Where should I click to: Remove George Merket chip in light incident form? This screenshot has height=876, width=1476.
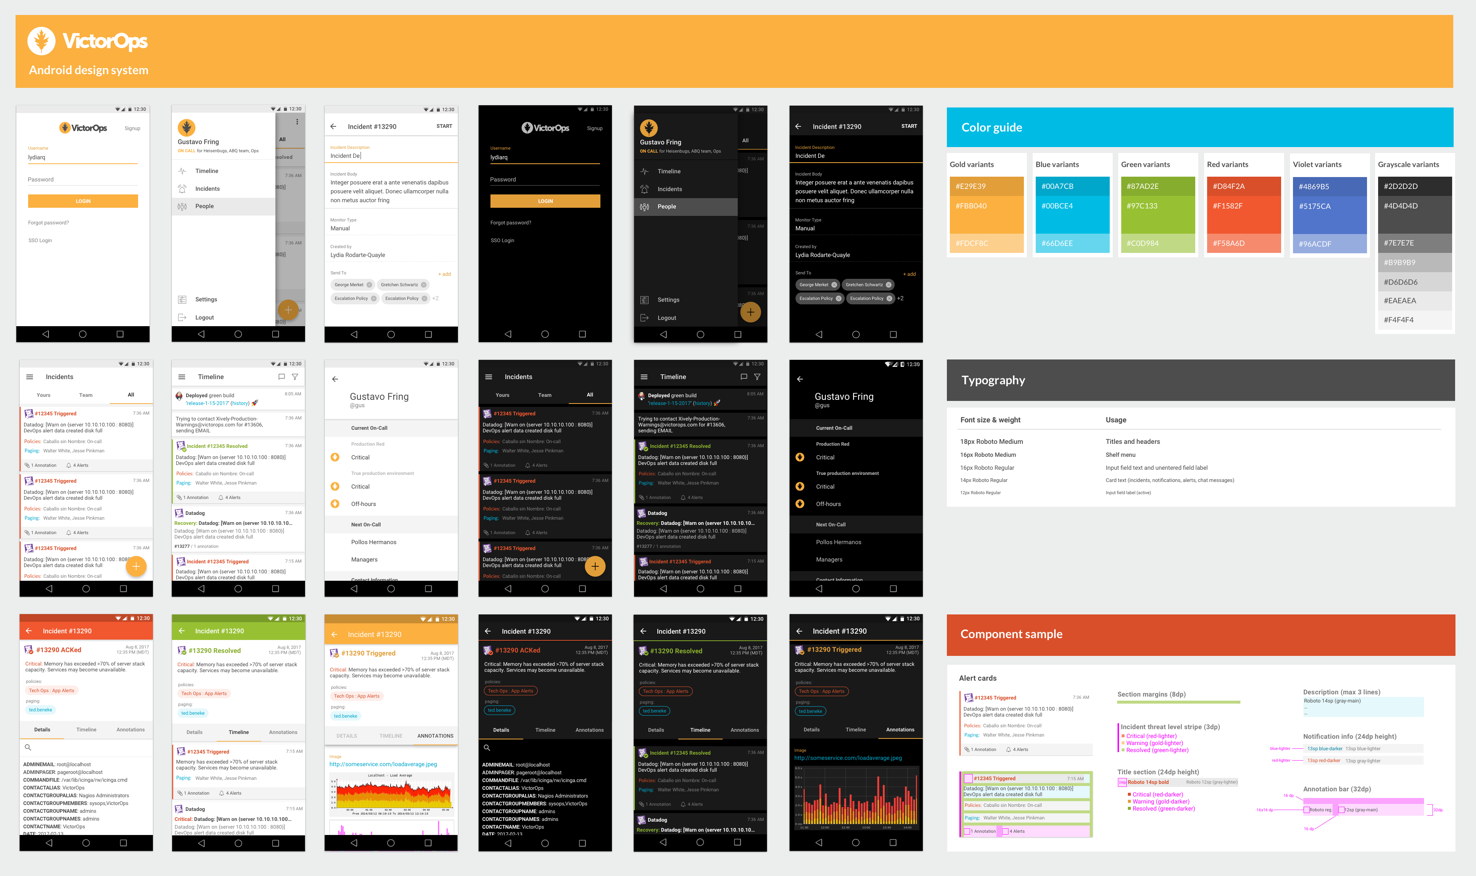369,284
